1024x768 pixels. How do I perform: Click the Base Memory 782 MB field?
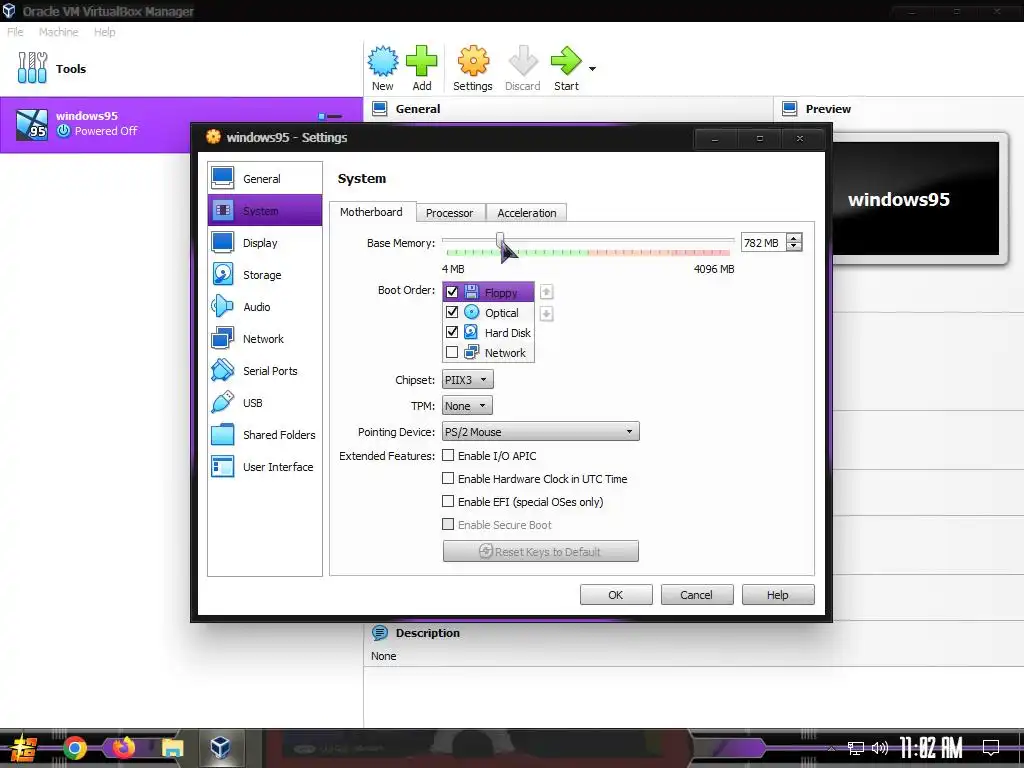click(763, 242)
